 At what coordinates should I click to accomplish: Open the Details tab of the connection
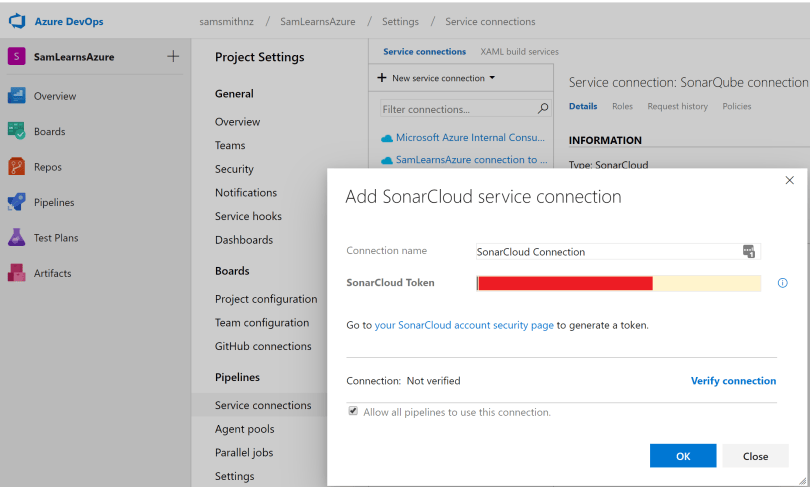click(x=583, y=106)
